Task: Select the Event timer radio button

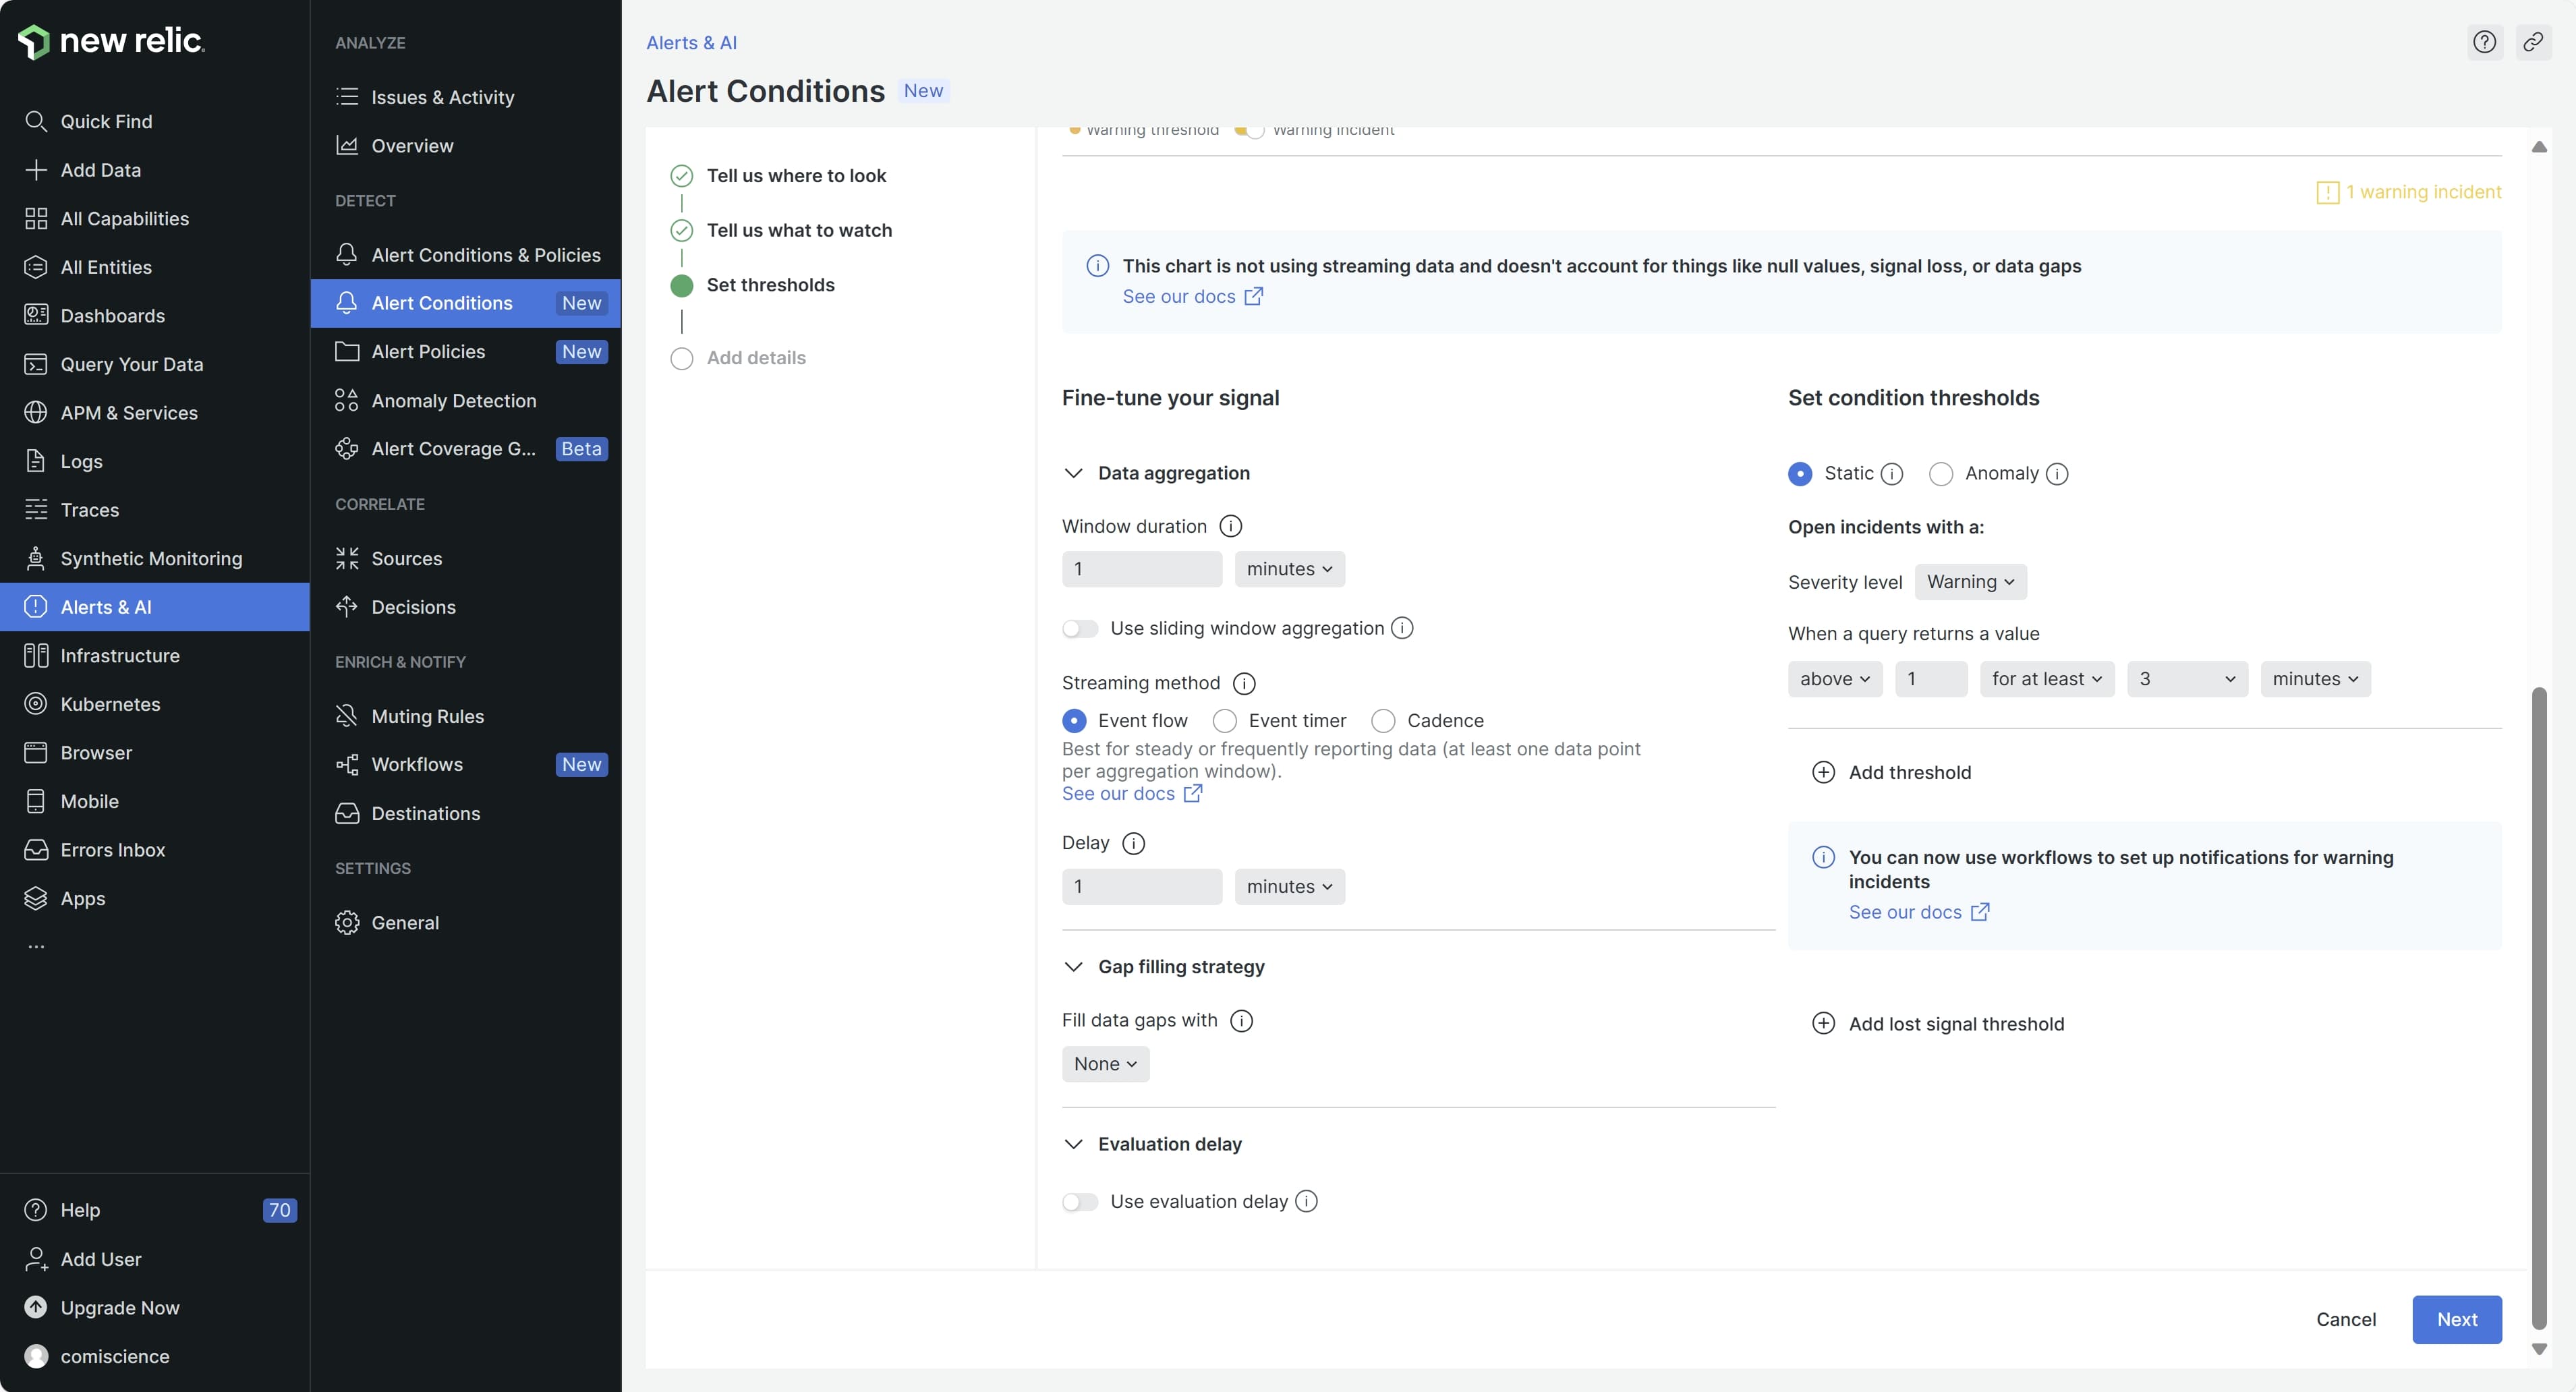Action: pos(1224,721)
